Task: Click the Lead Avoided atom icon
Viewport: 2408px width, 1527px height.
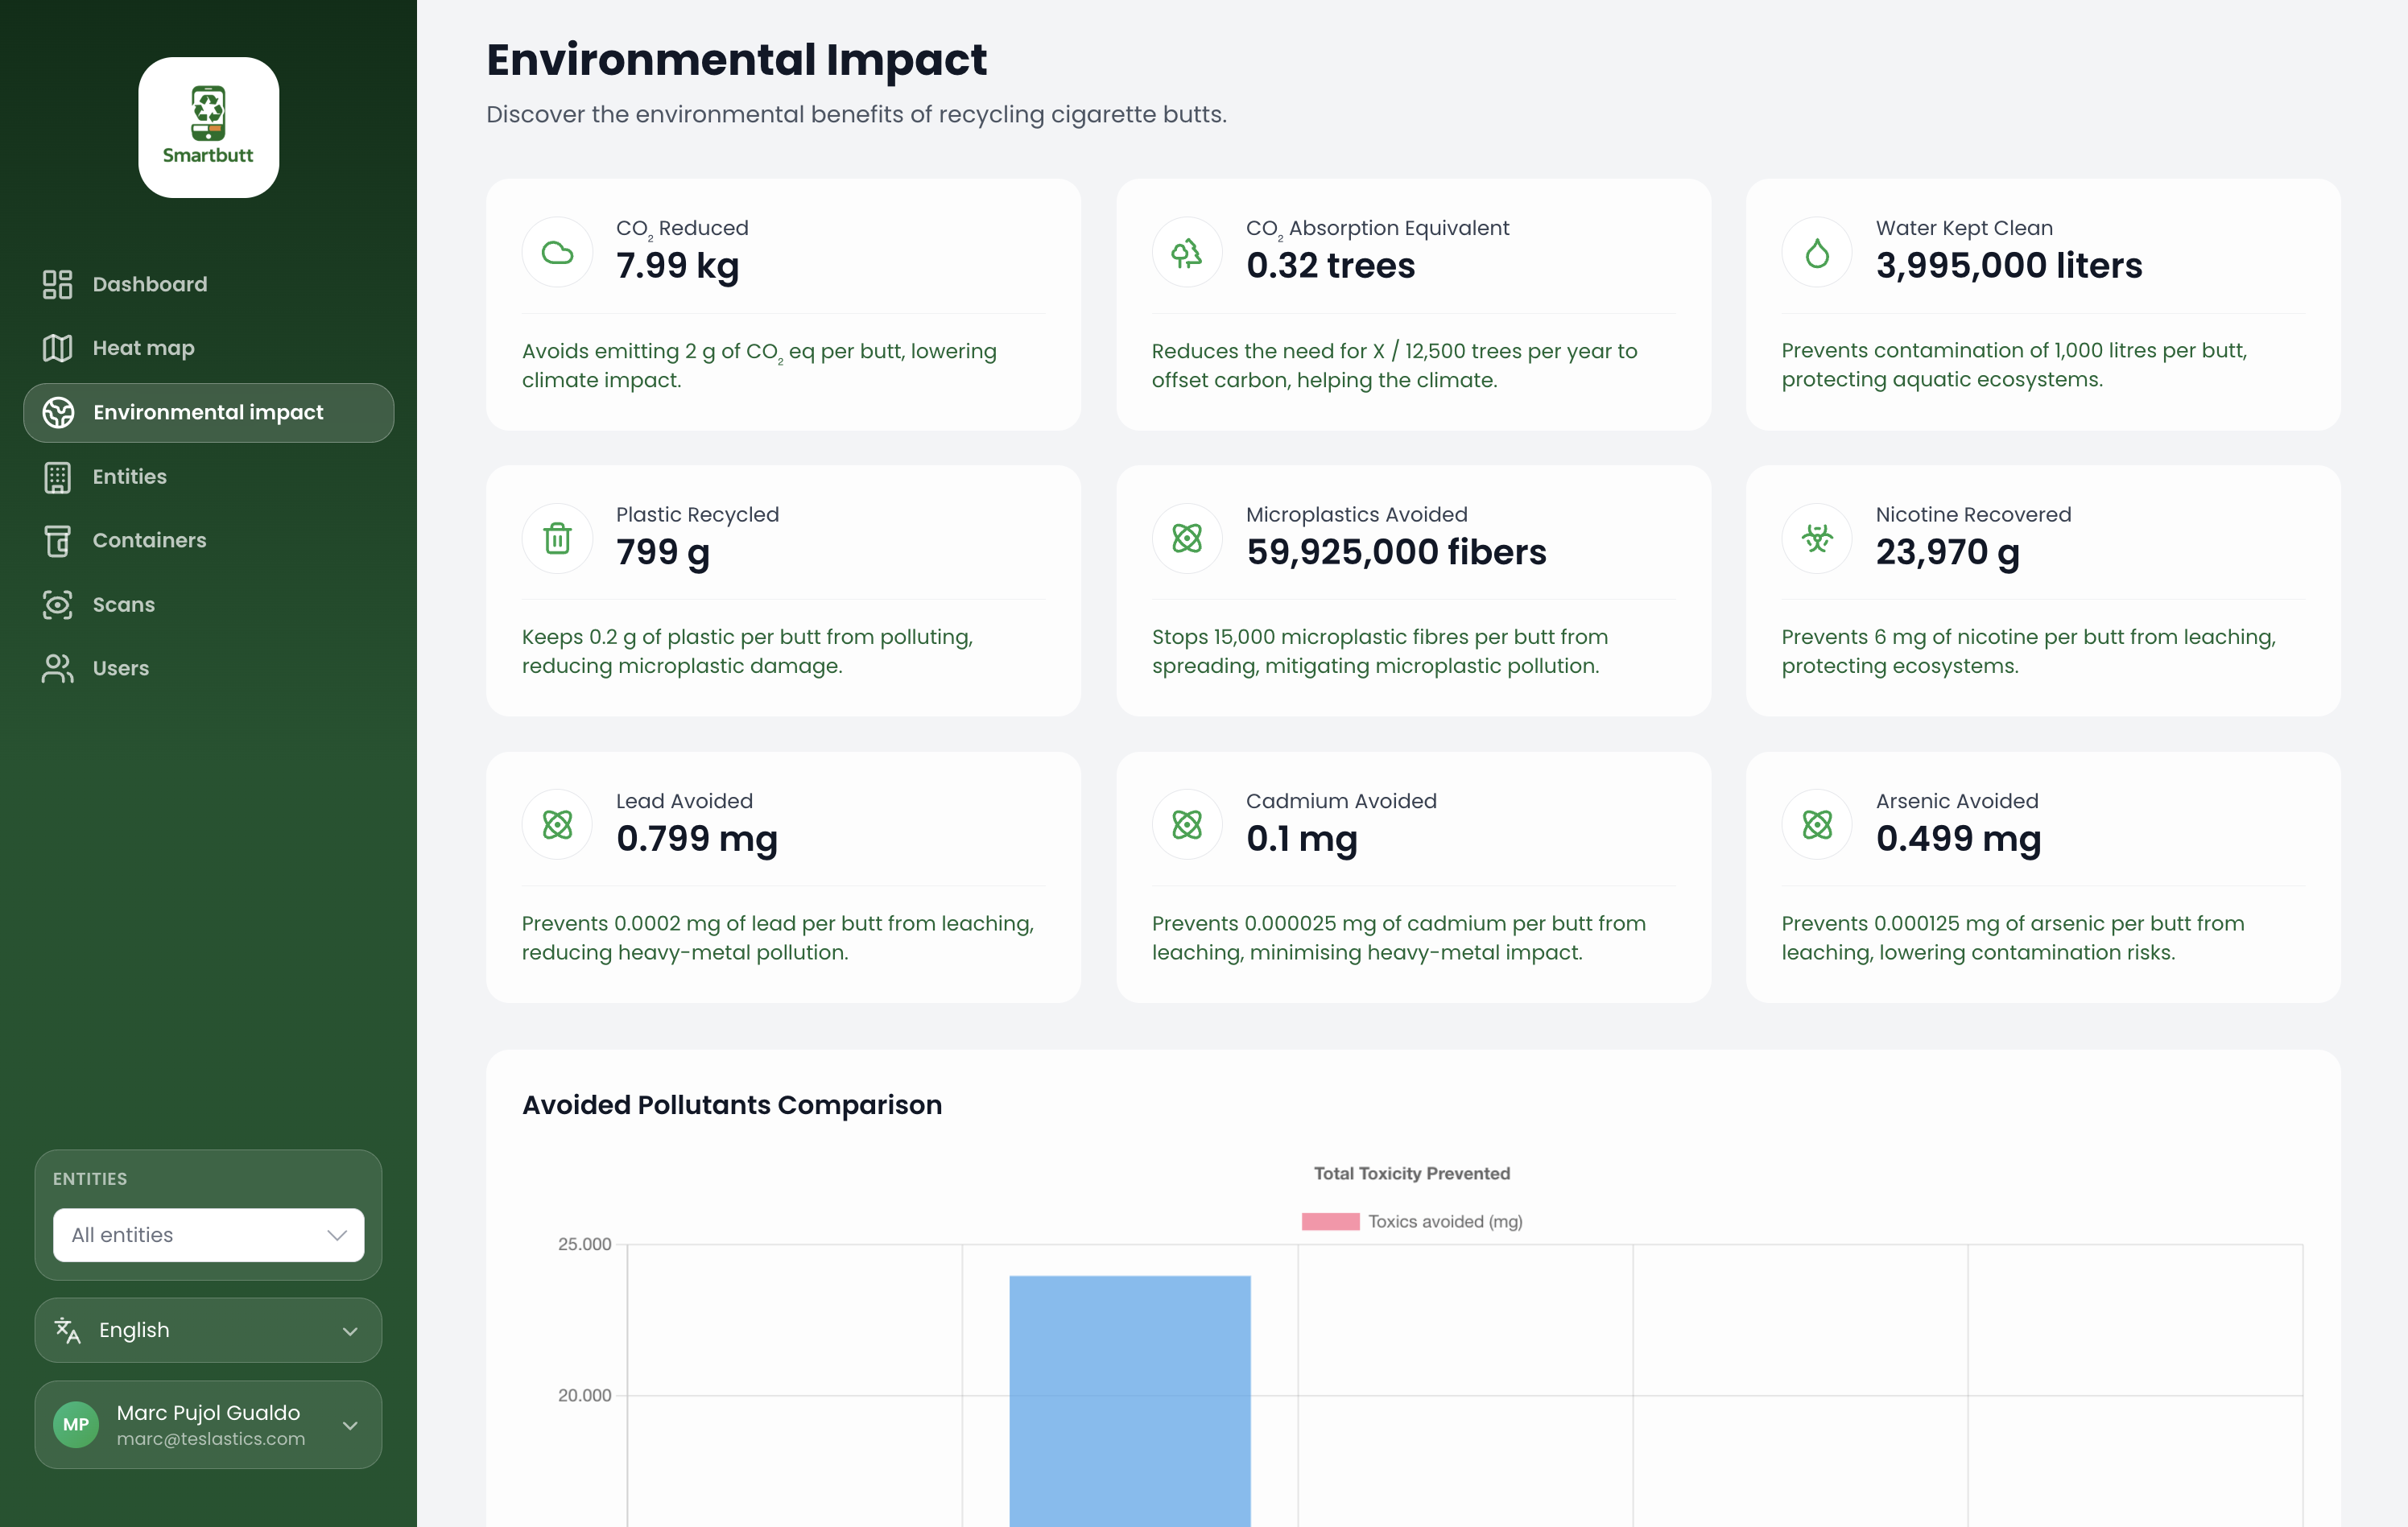Action: [557, 825]
